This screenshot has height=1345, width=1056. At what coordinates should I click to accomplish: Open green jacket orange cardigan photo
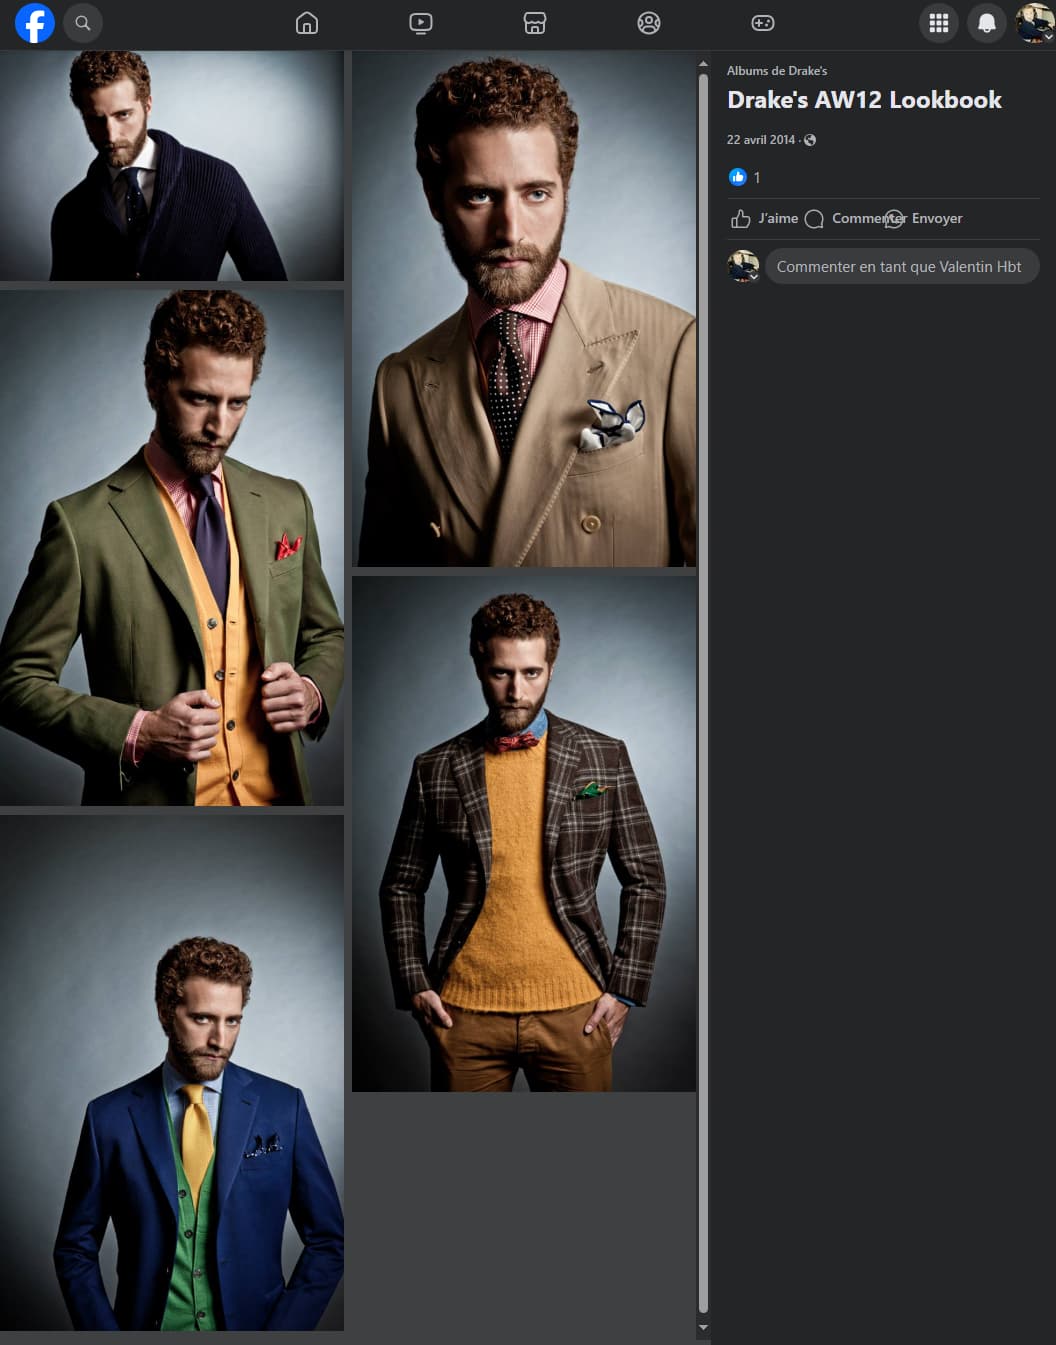pyautogui.click(x=172, y=548)
